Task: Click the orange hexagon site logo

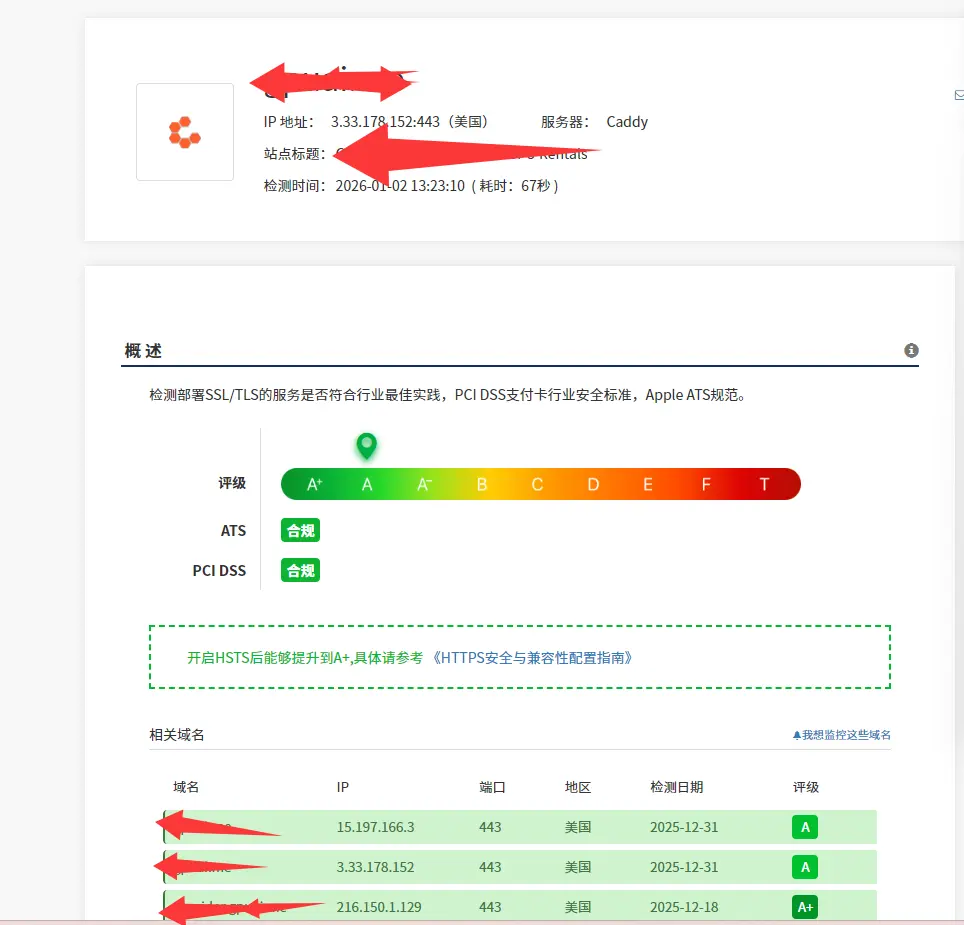Action: pyautogui.click(x=184, y=132)
